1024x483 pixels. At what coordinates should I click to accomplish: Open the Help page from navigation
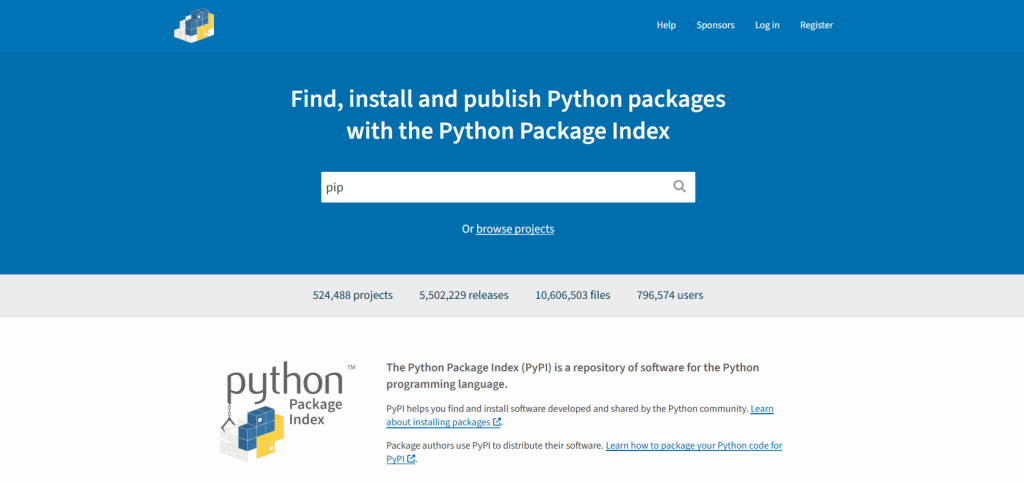[x=666, y=25]
